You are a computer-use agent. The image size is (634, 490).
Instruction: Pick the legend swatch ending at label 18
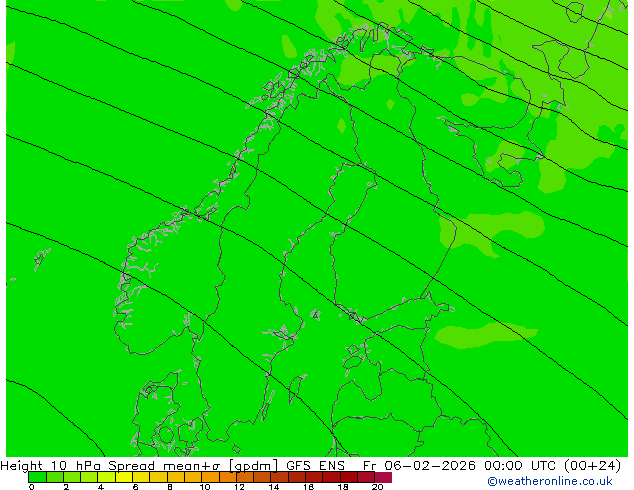tap(331, 477)
